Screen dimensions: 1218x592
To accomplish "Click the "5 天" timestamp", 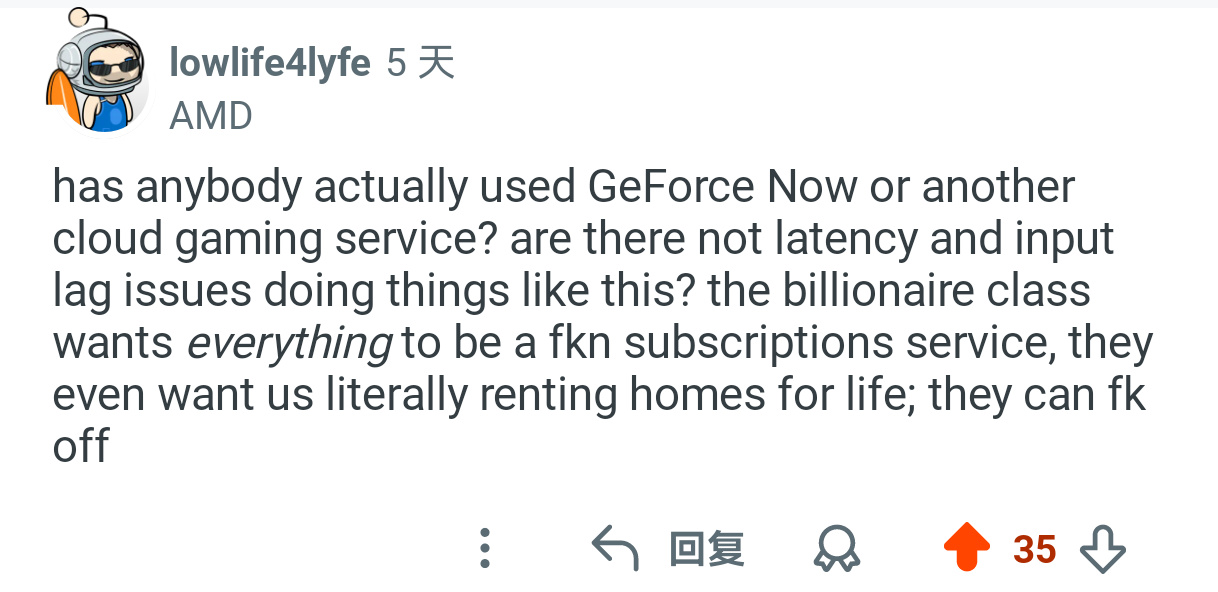I will click(x=420, y=64).
